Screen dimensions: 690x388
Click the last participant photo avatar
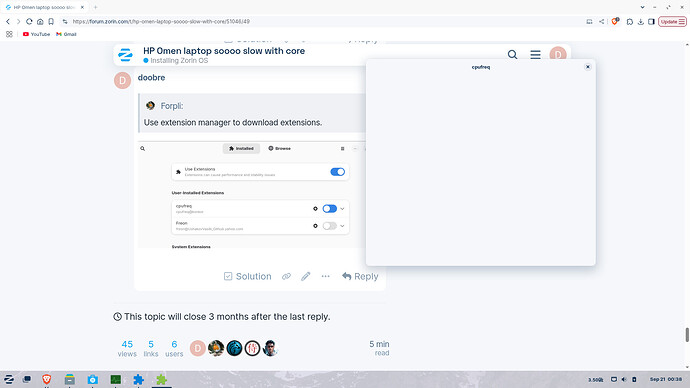point(270,348)
